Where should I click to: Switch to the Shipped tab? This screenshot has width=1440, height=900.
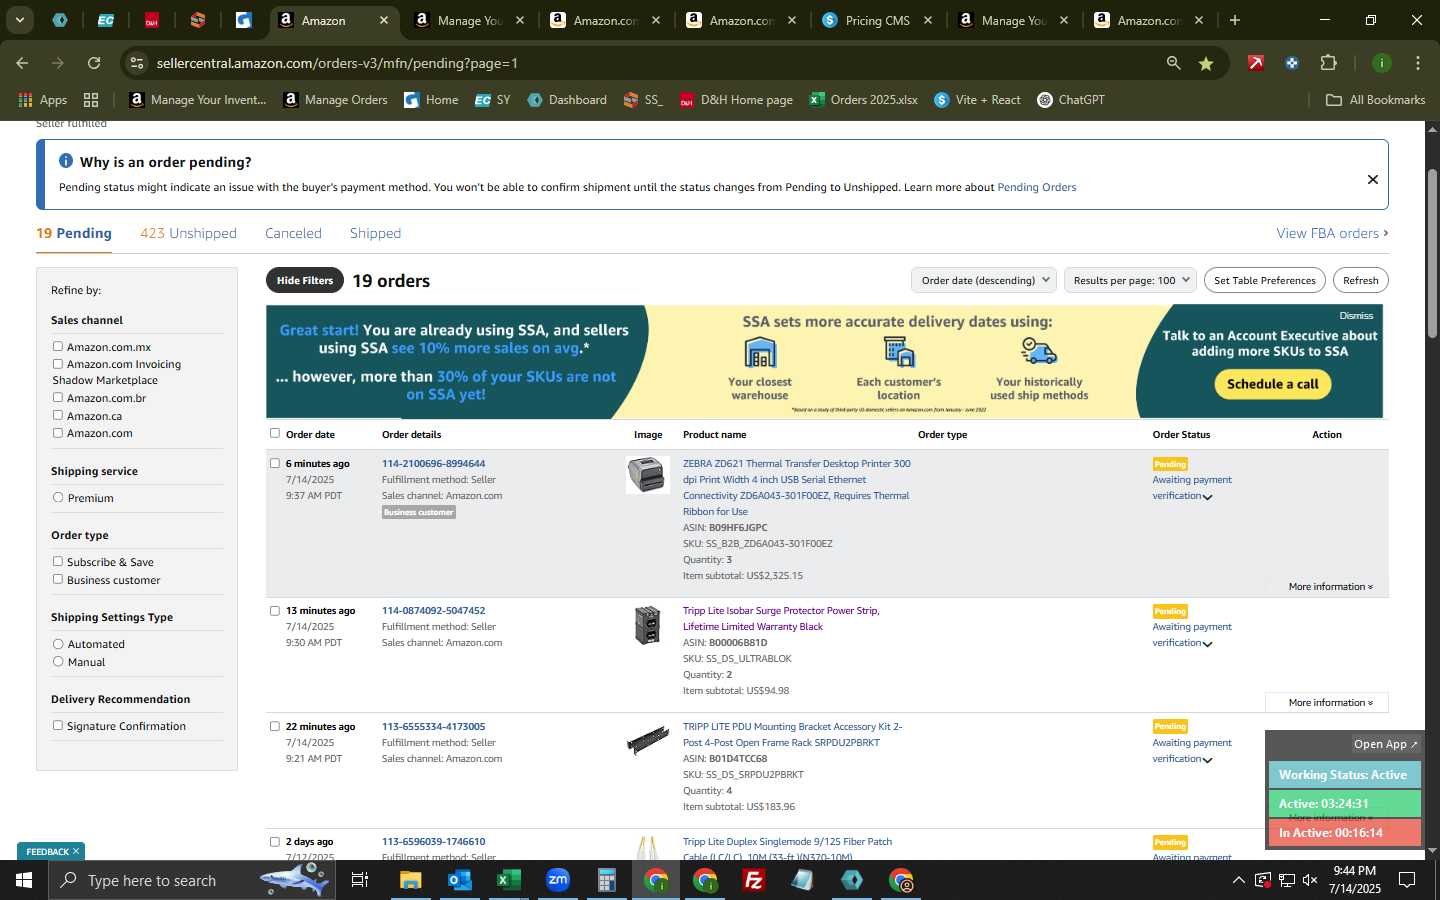375,233
